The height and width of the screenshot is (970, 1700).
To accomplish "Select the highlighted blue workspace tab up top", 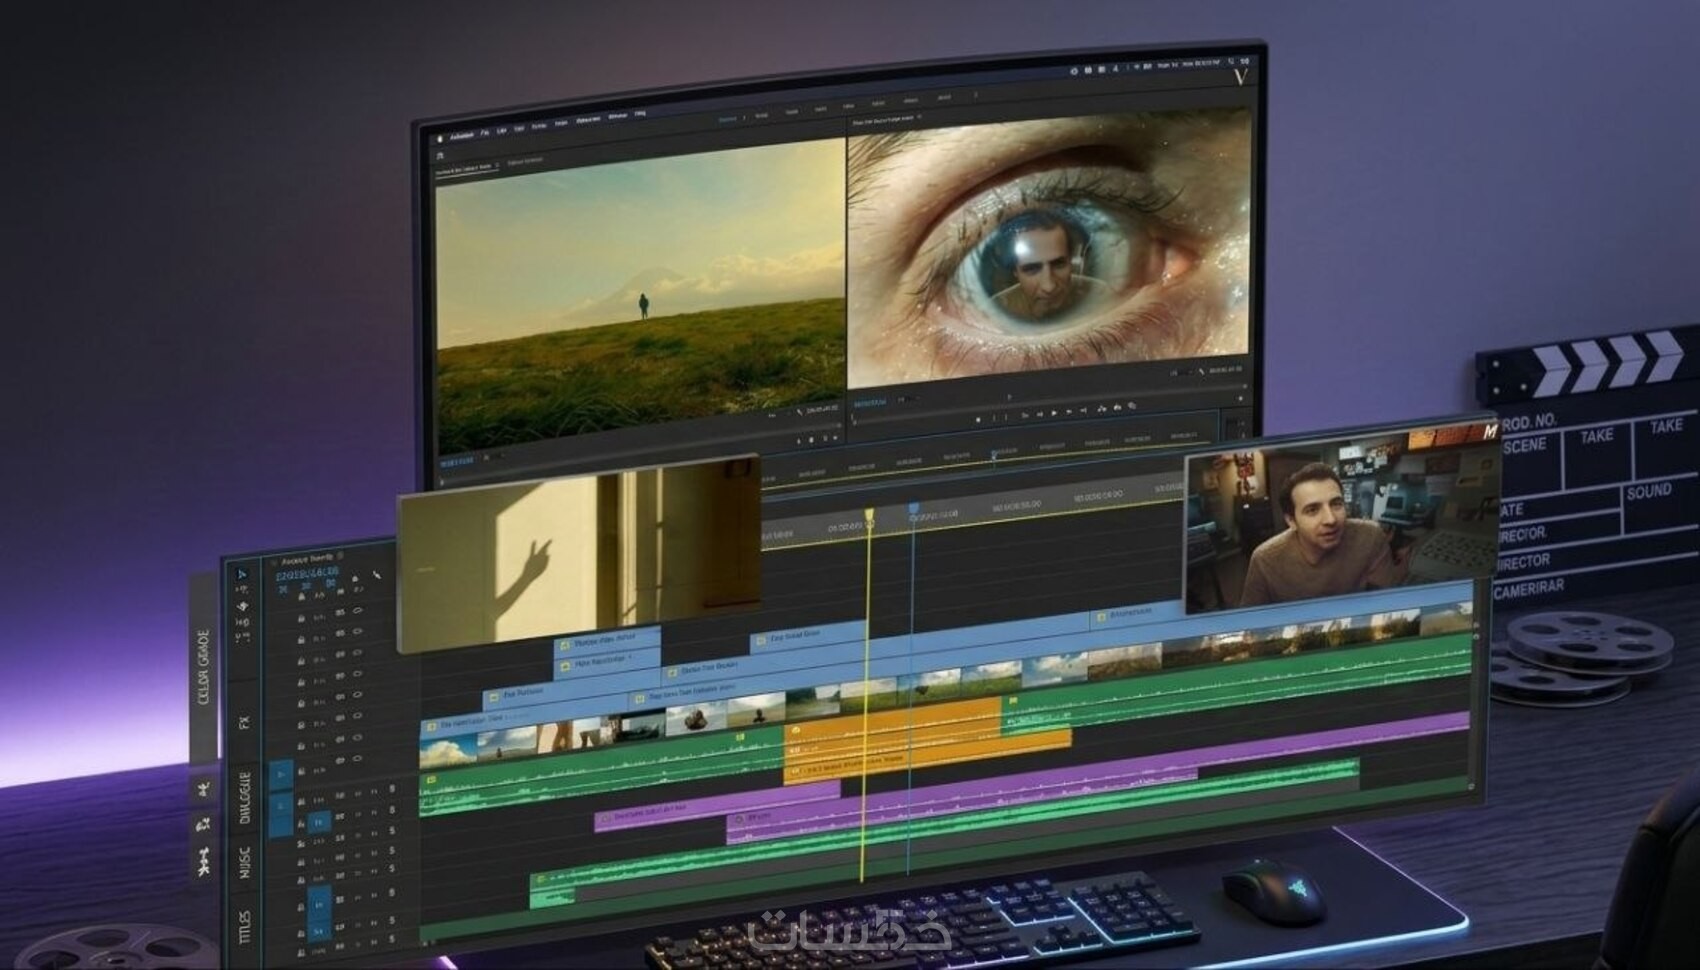I will (728, 118).
